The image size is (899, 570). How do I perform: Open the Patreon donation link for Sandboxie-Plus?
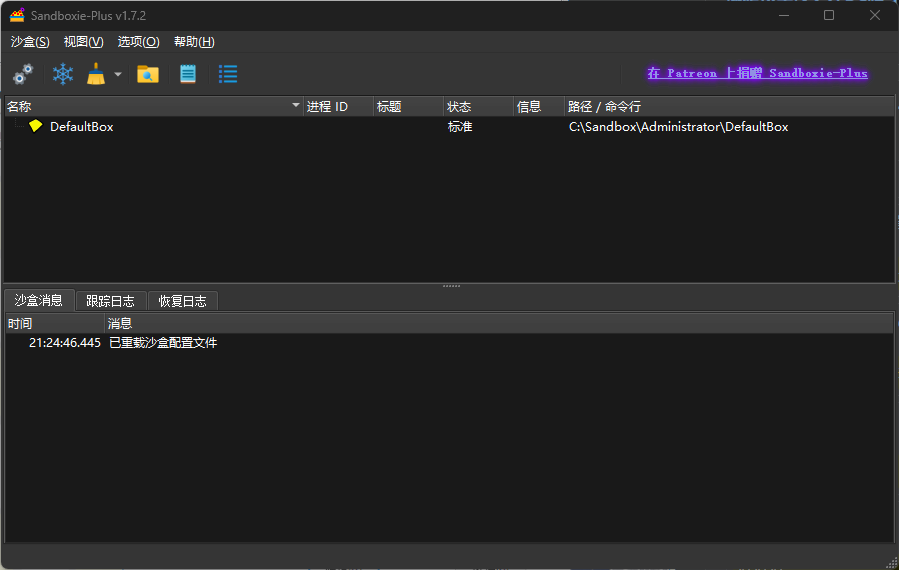757,73
